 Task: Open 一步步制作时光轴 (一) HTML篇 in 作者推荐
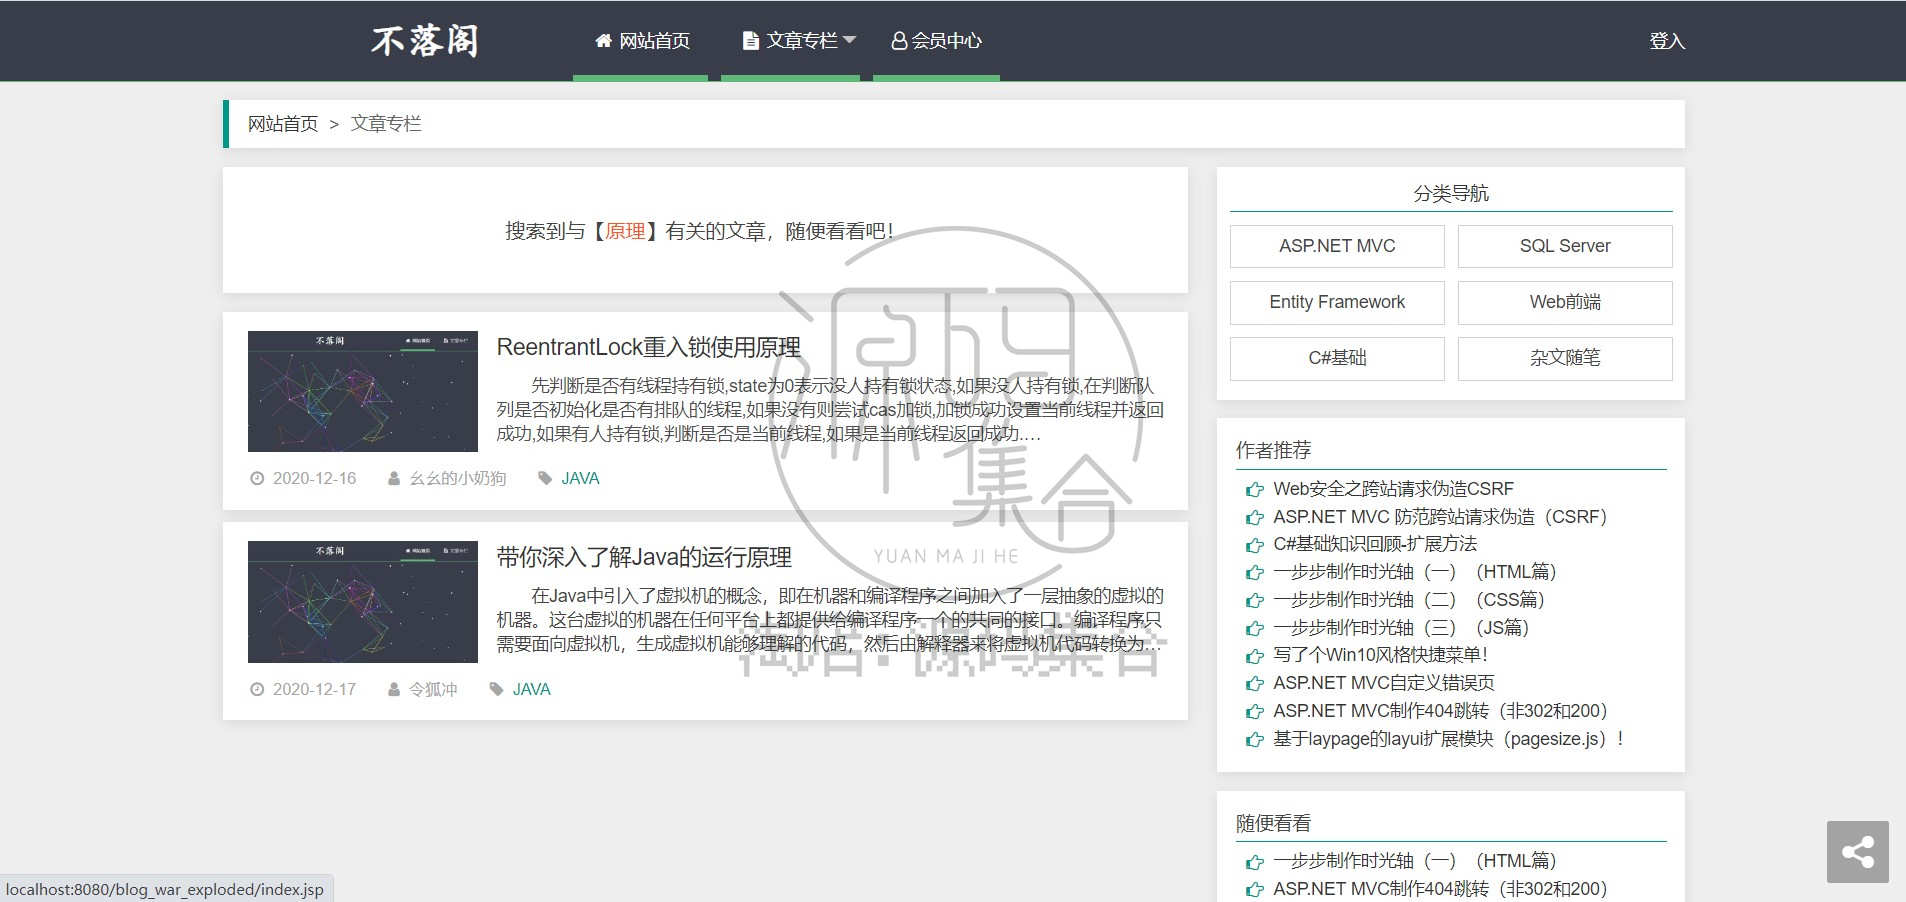[1415, 572]
